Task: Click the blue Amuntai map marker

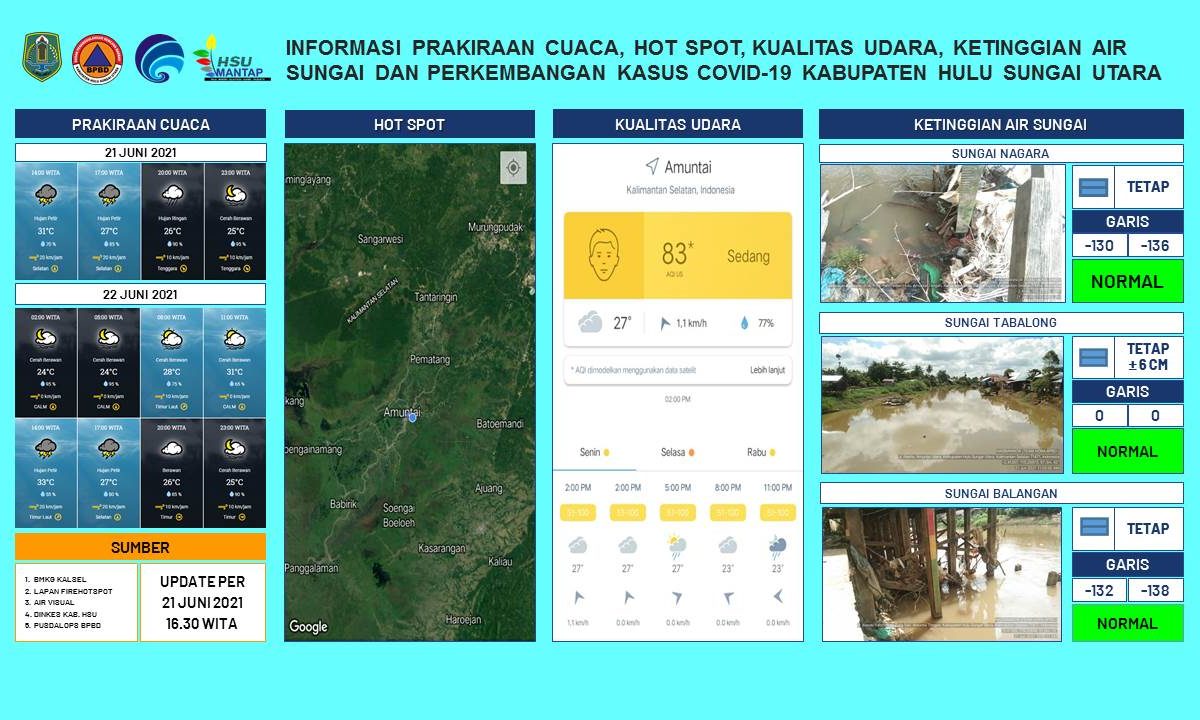Action: (x=412, y=417)
